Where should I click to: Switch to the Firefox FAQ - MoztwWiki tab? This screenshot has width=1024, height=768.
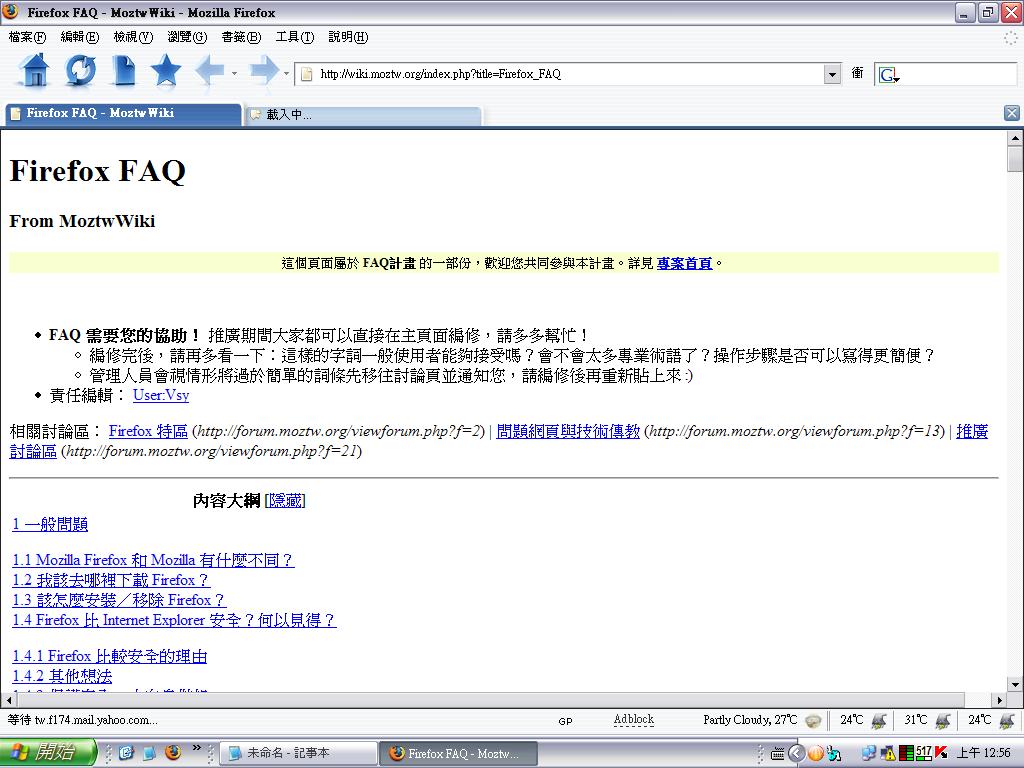click(123, 114)
